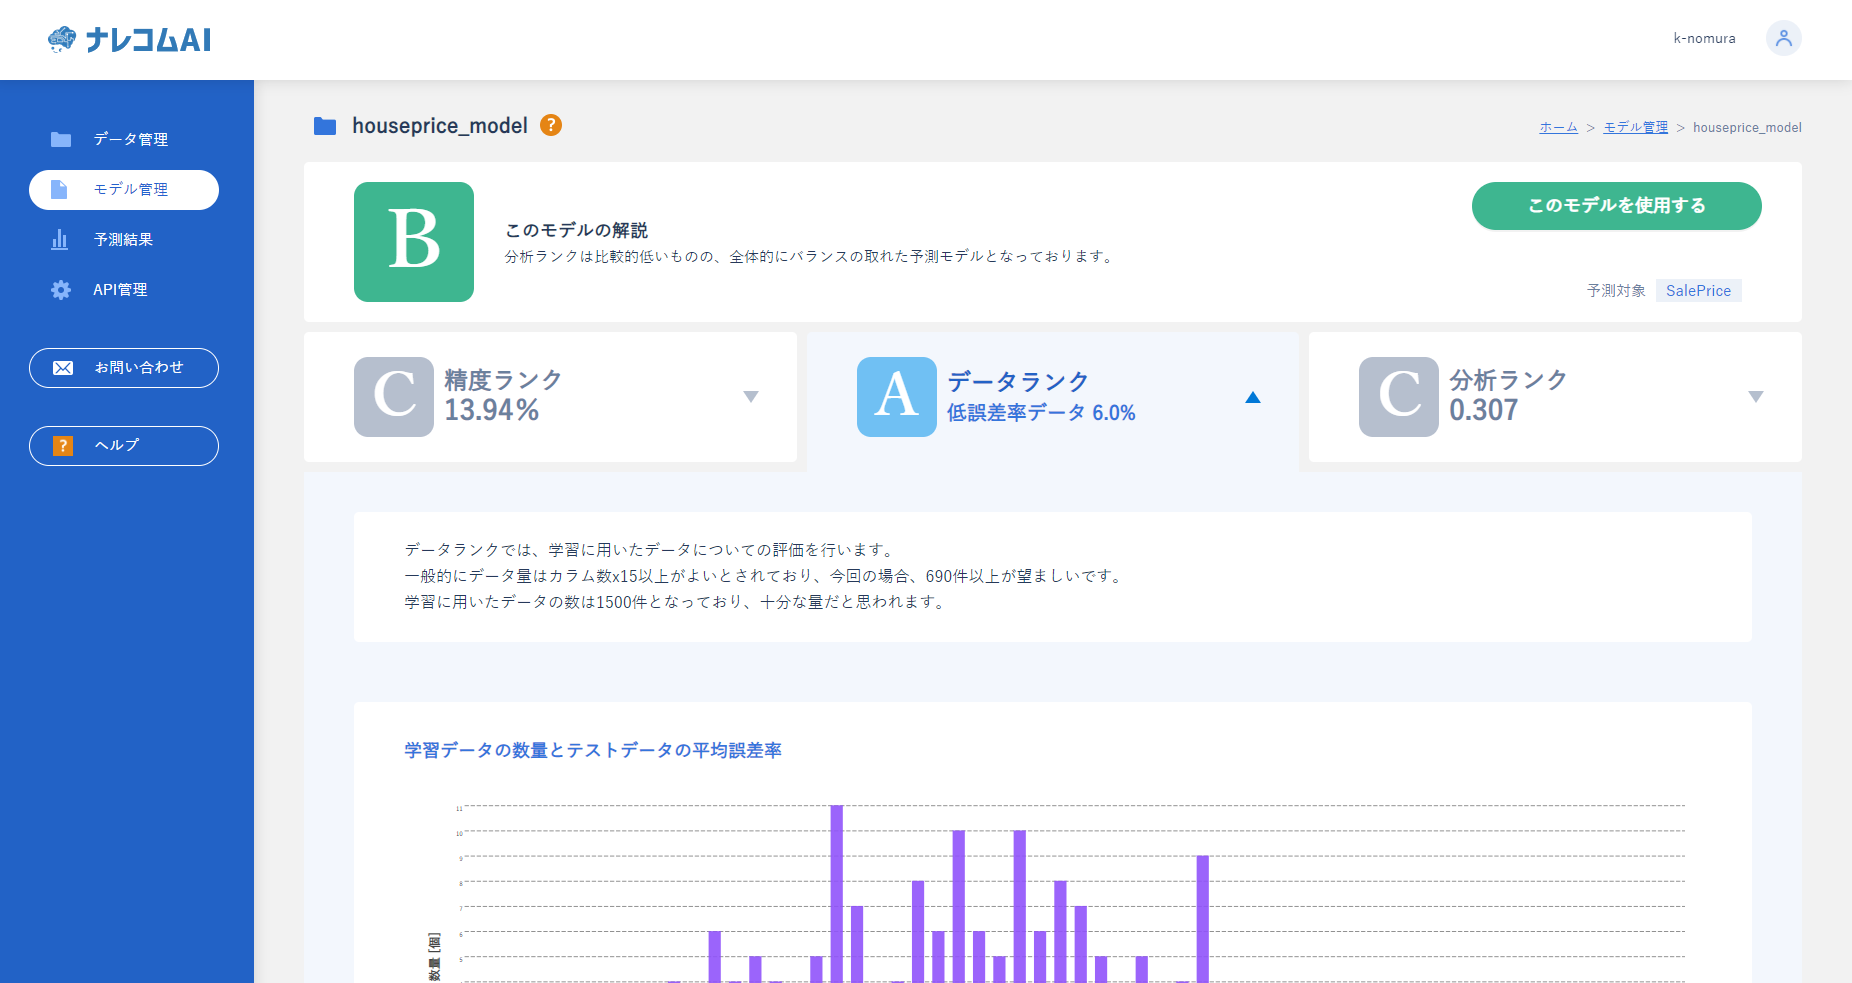Select the データランク tab
The image size is (1852, 983).
point(1053,400)
